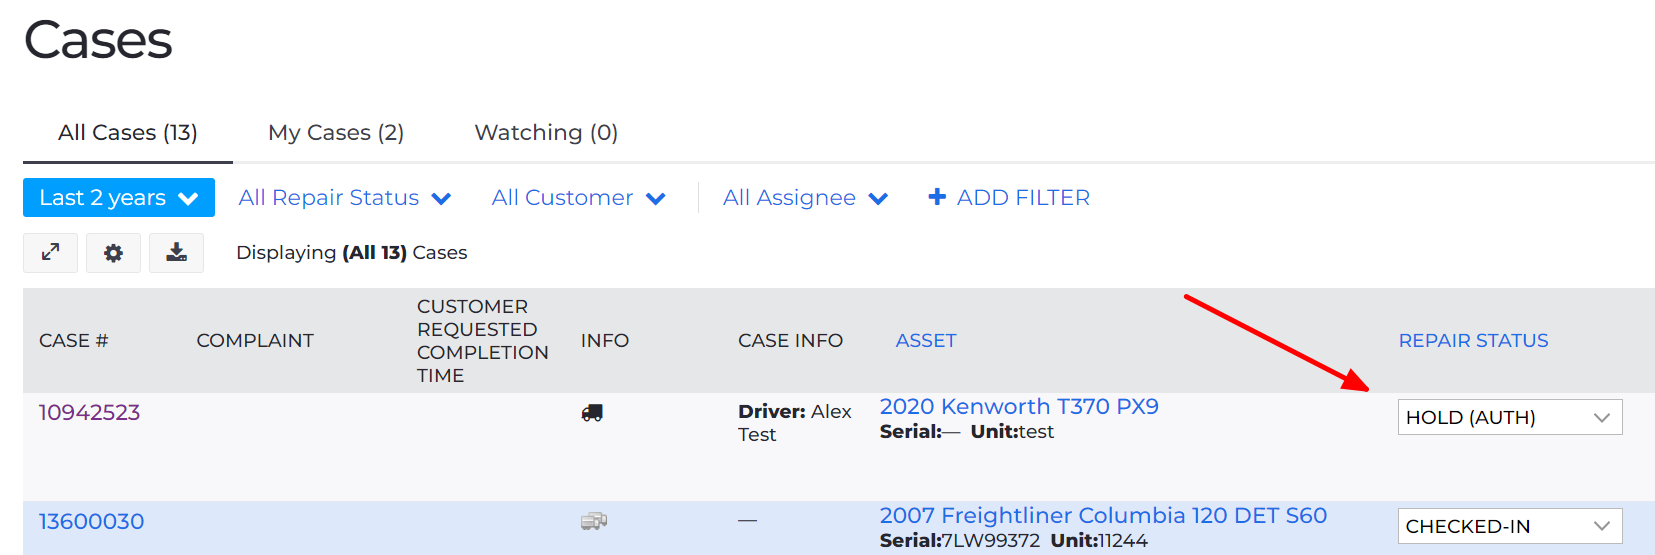The width and height of the screenshot is (1655, 555).
Task: Expand All Customer filter dropdown
Action: 577,198
